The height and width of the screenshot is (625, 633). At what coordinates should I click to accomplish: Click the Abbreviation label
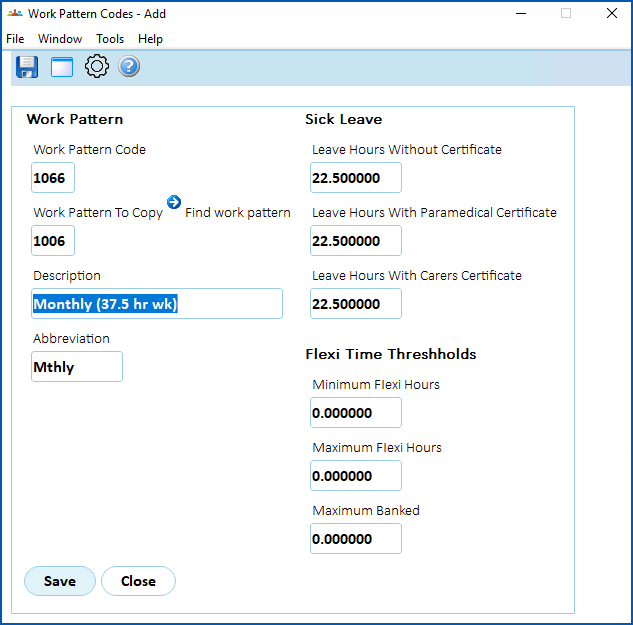(71, 338)
